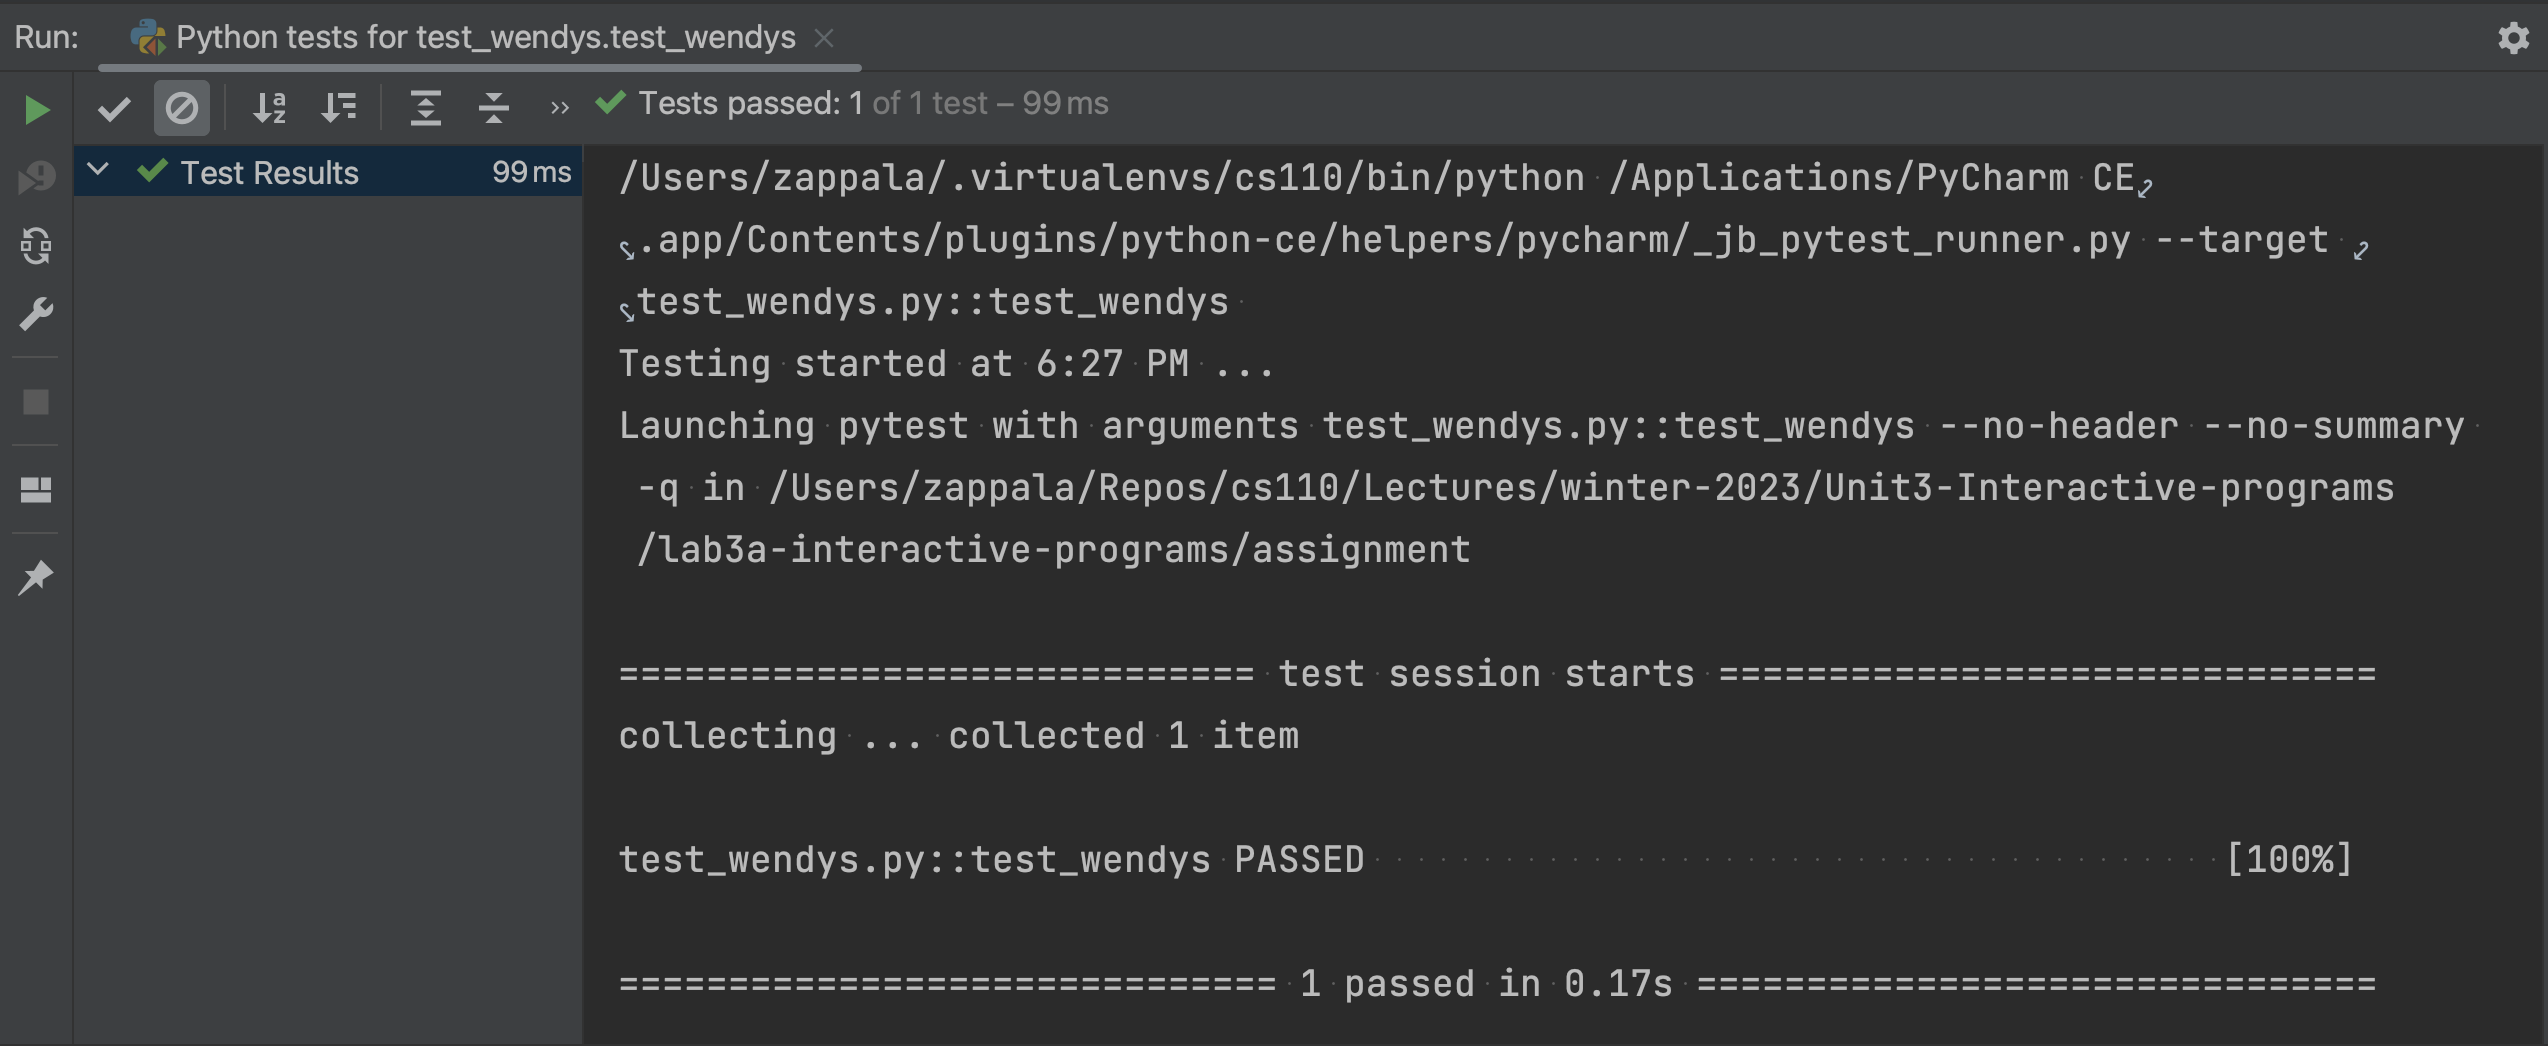Viewport: 2548px width, 1046px height.
Task: Expand all test nodes
Action: pos(425,109)
